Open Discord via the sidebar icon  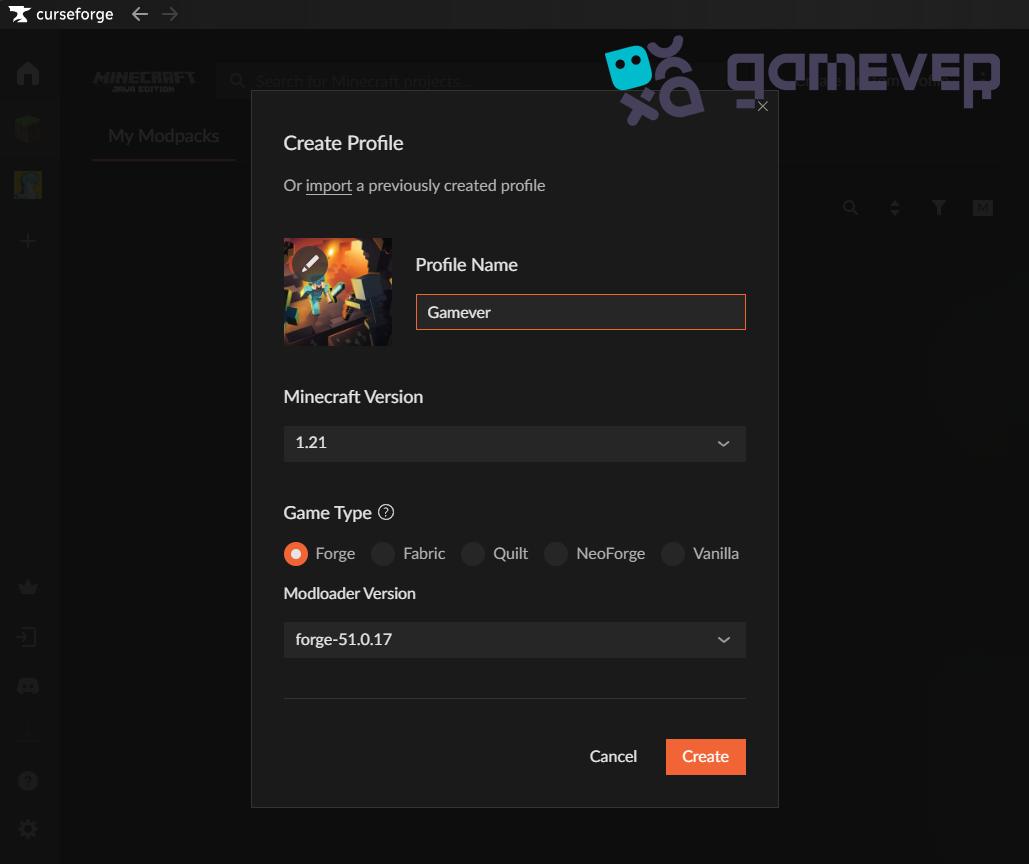(x=27, y=686)
